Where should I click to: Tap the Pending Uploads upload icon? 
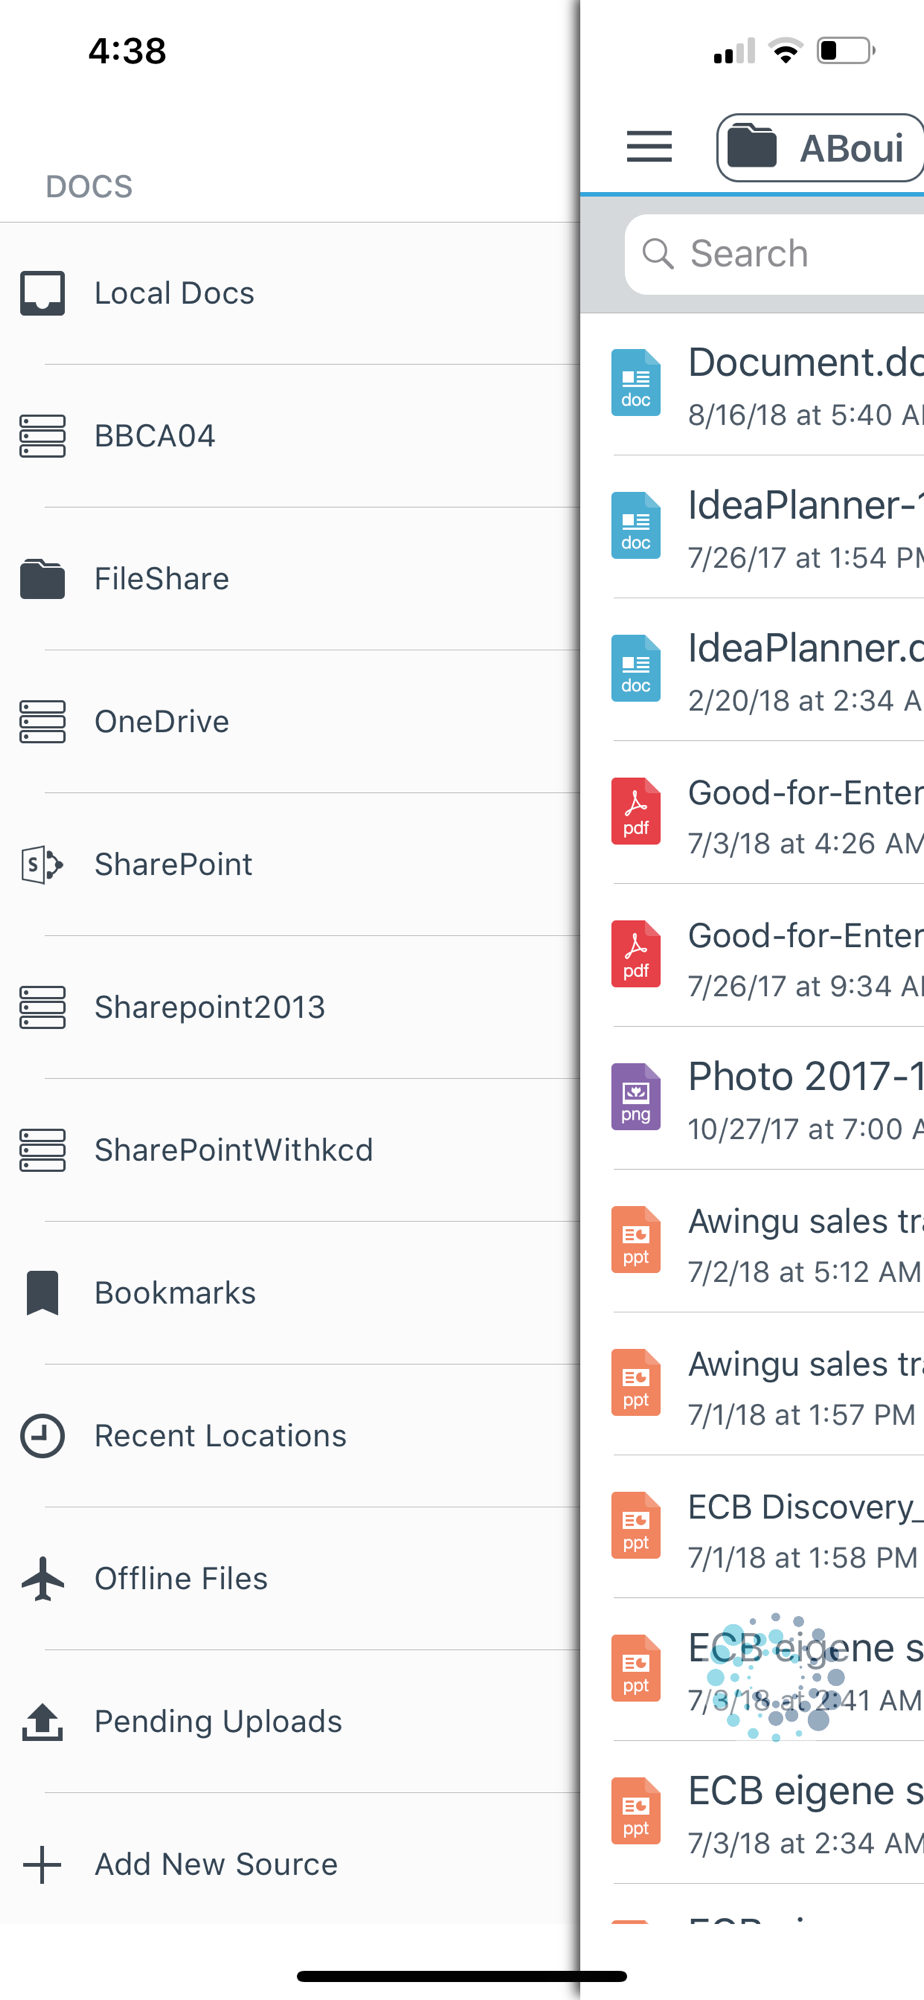43,1721
